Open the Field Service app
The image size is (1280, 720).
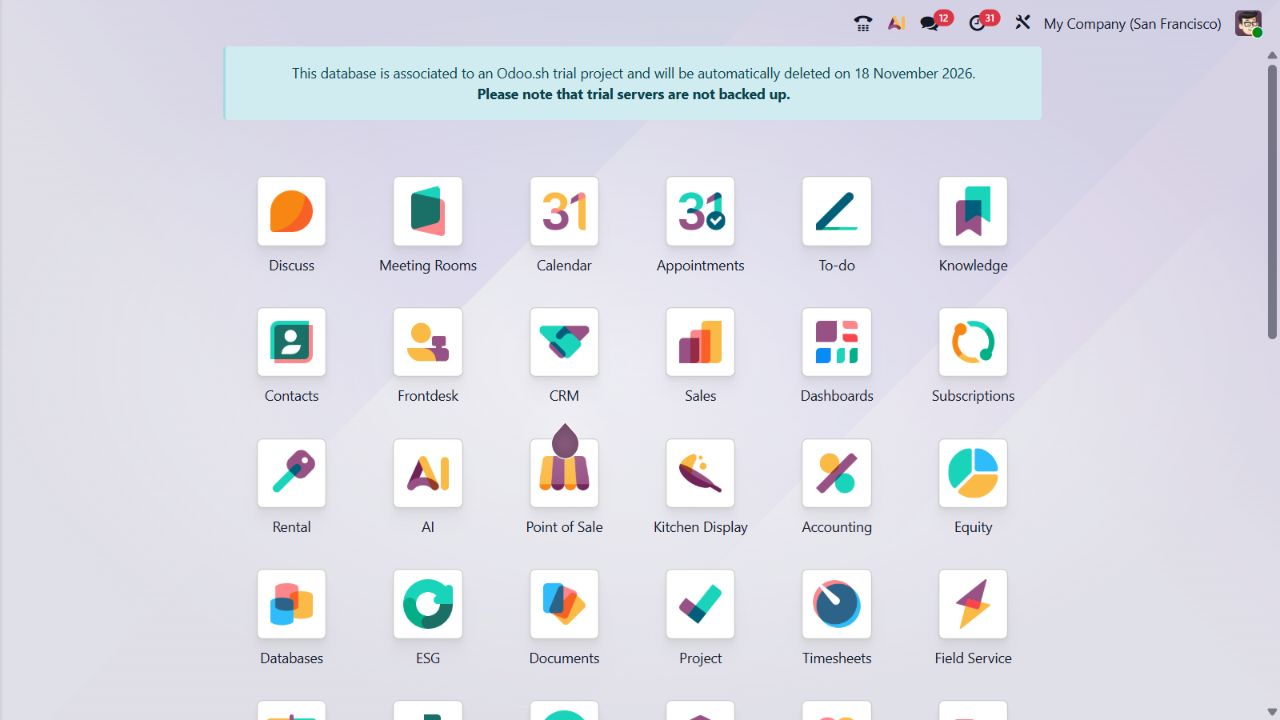pyautogui.click(x=973, y=604)
